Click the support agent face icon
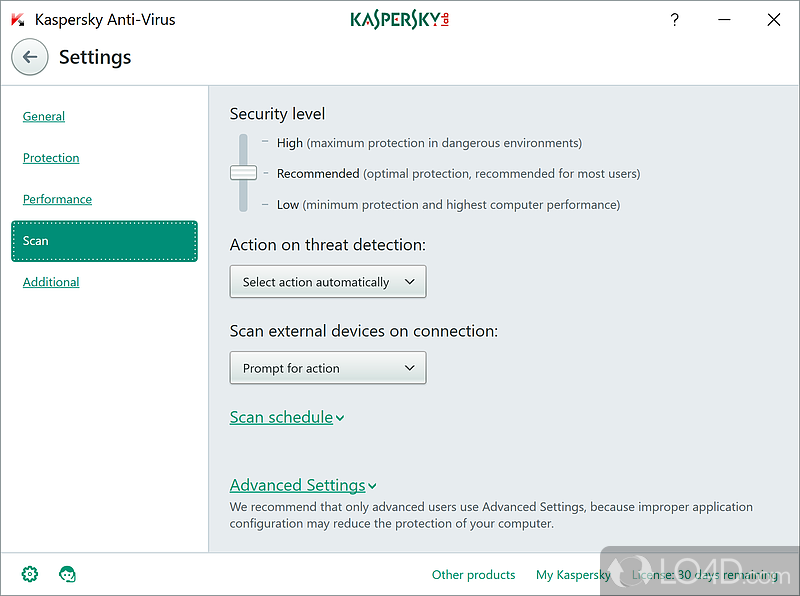This screenshot has width=800, height=596. click(68, 574)
